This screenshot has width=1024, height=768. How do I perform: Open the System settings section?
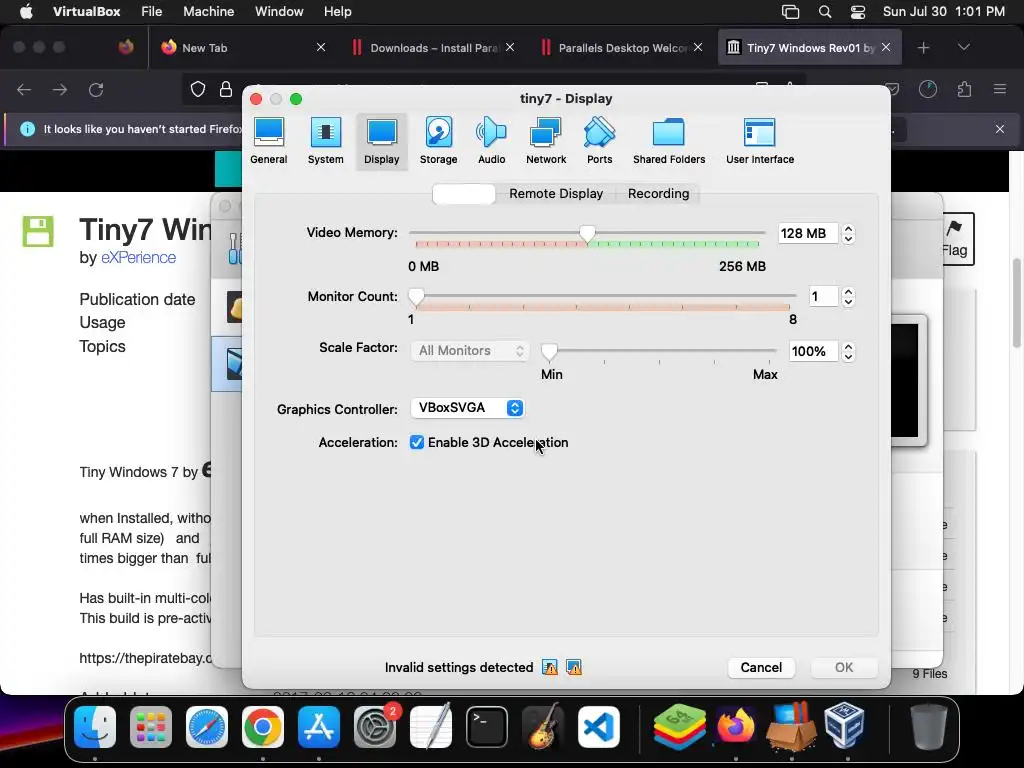tap(325, 142)
